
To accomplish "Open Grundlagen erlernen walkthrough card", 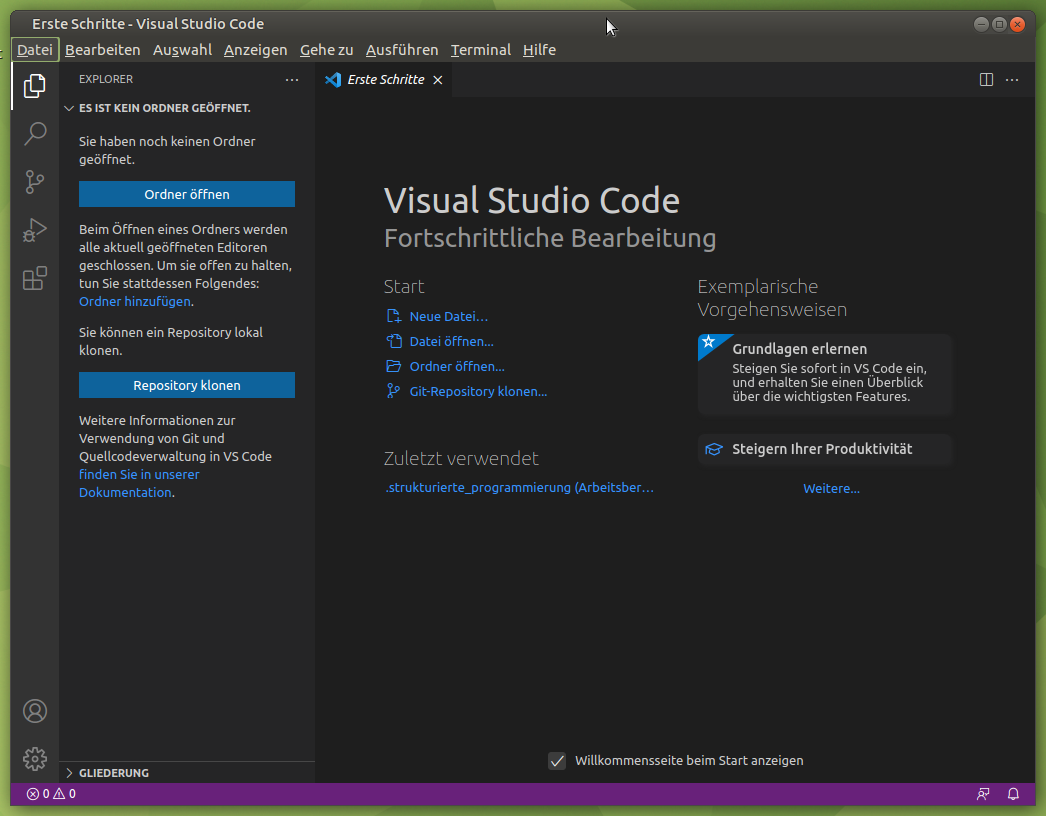I will (x=825, y=374).
